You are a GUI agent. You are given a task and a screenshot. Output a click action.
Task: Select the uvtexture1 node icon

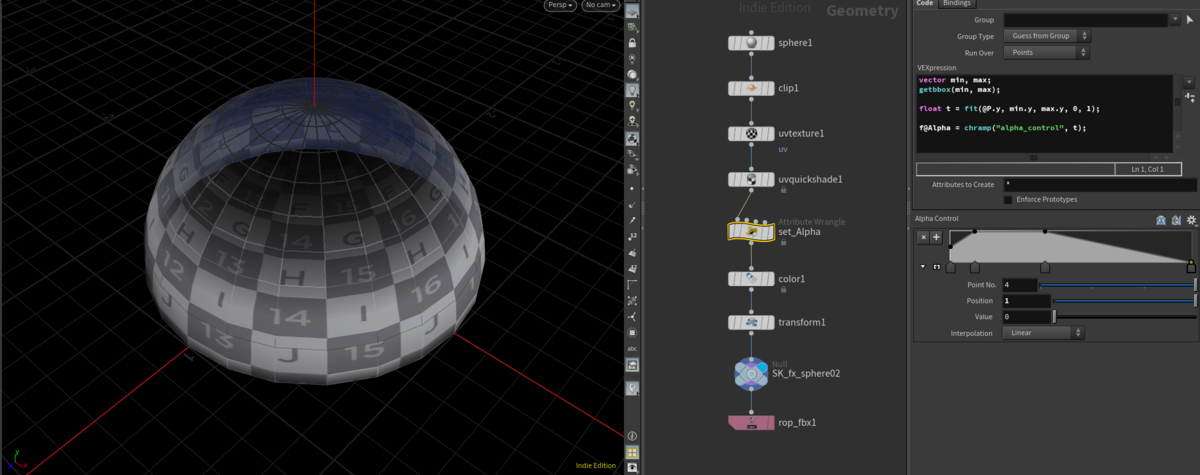751,133
